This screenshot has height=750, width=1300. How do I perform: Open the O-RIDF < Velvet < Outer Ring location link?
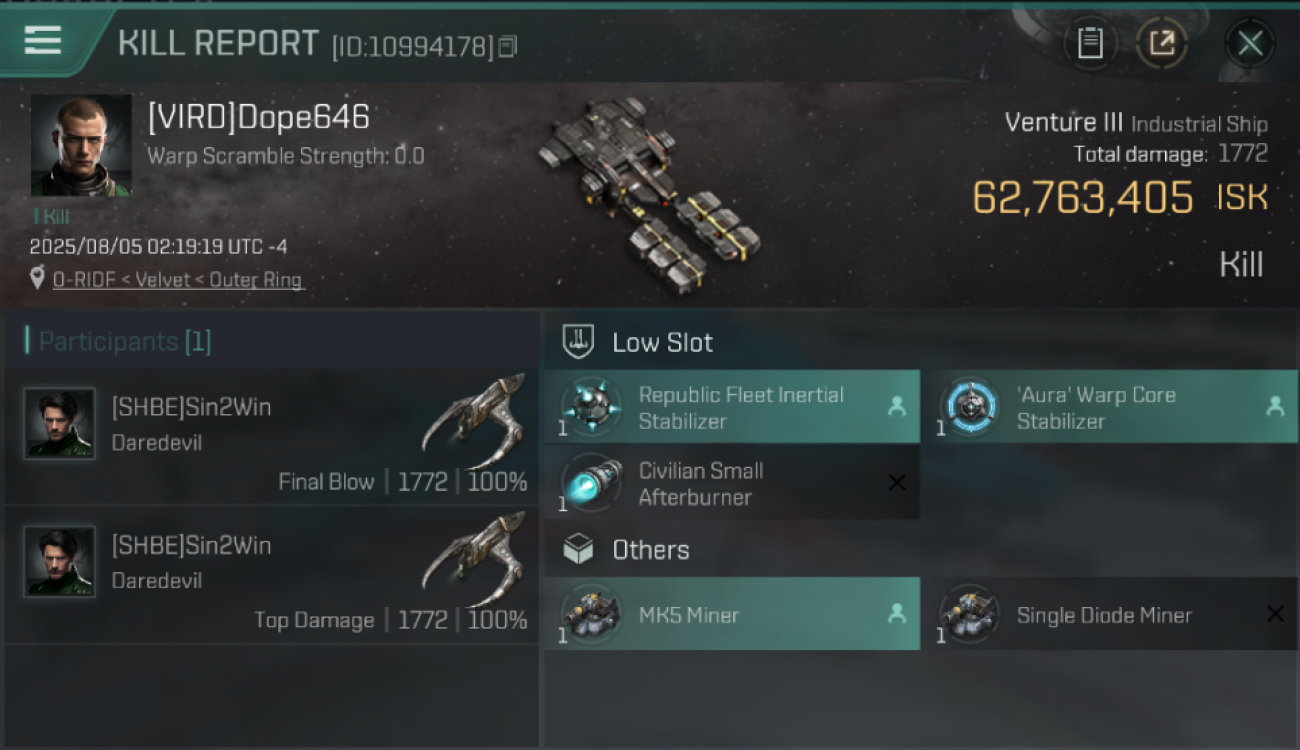[177, 280]
